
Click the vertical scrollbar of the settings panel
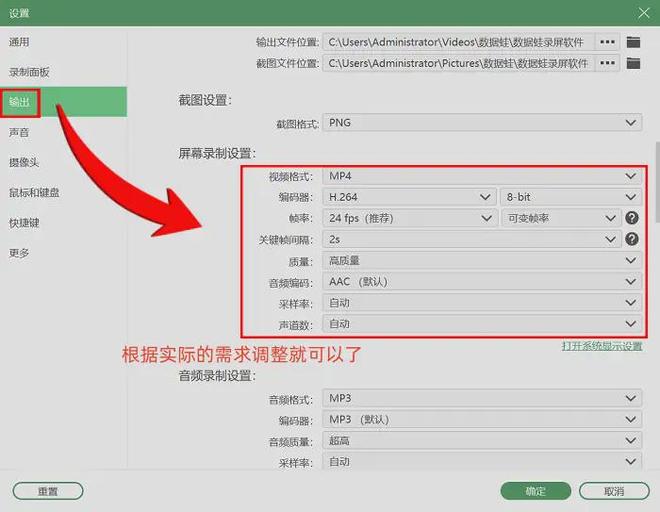[x=656, y=180]
